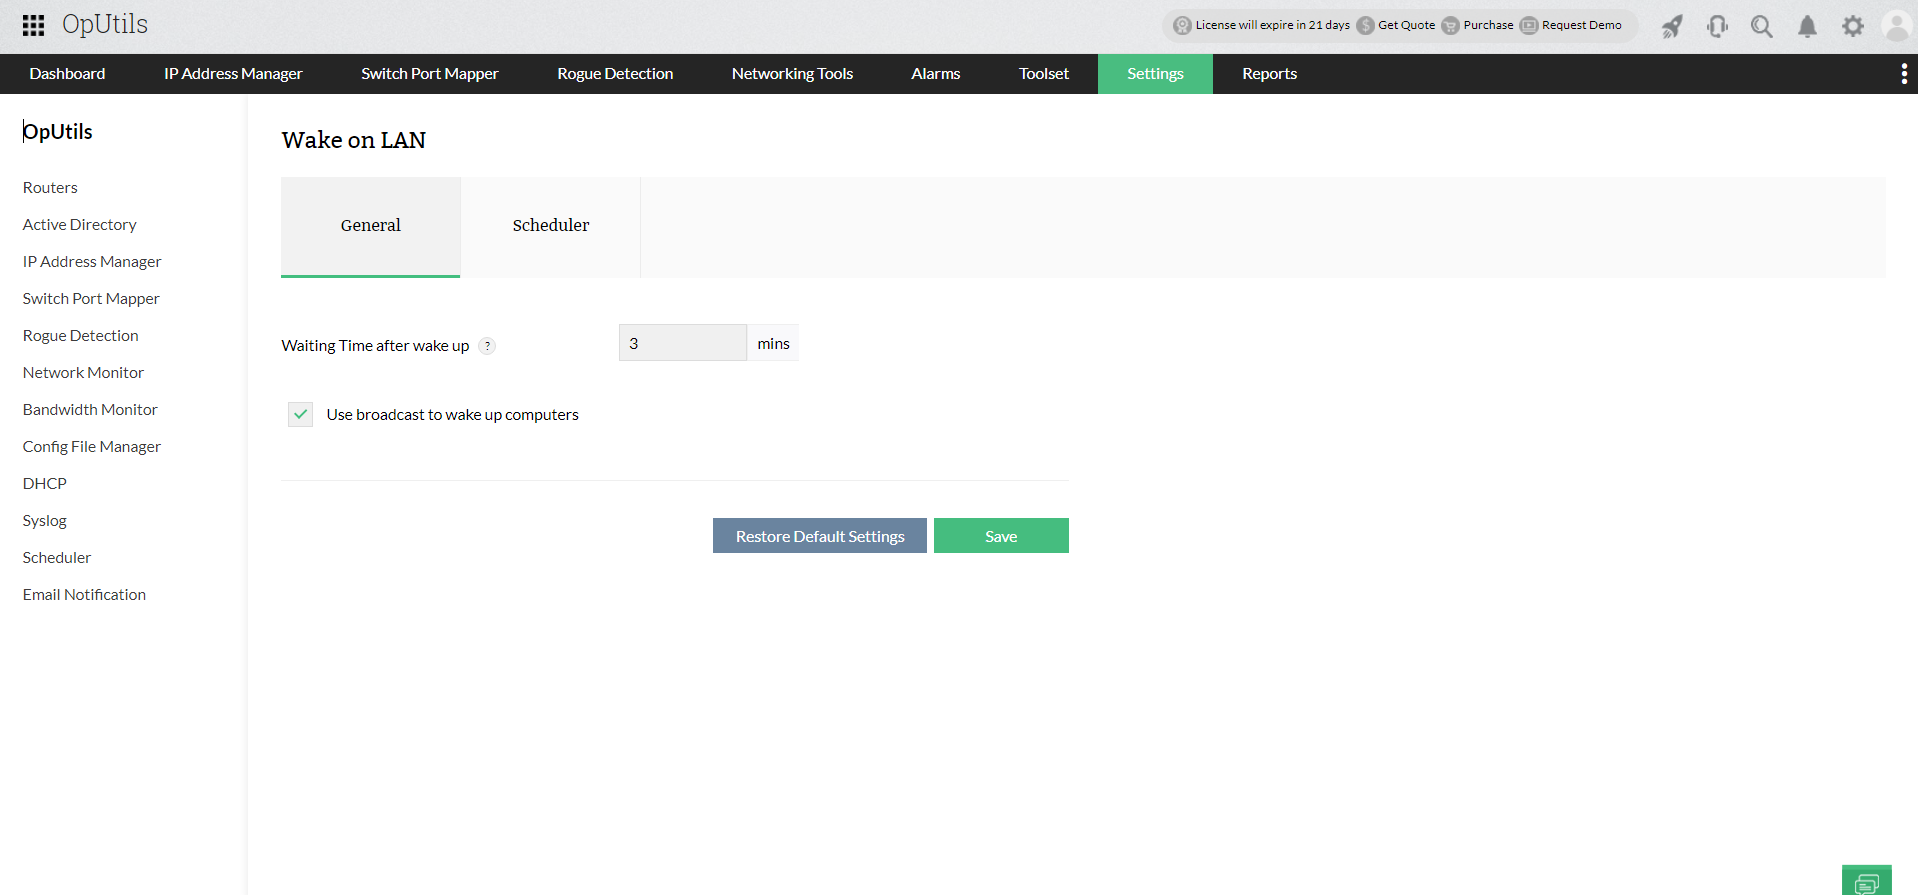Click Restore Default Settings button
The image size is (1918, 895).
(x=820, y=536)
